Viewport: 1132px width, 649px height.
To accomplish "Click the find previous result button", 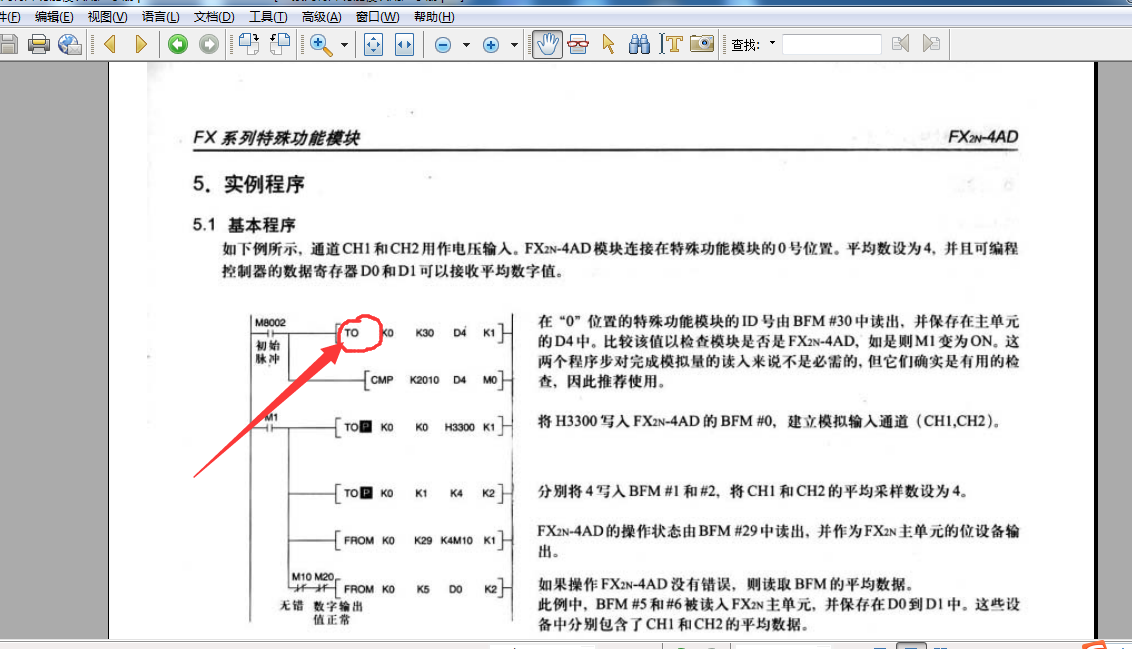I will [900, 44].
